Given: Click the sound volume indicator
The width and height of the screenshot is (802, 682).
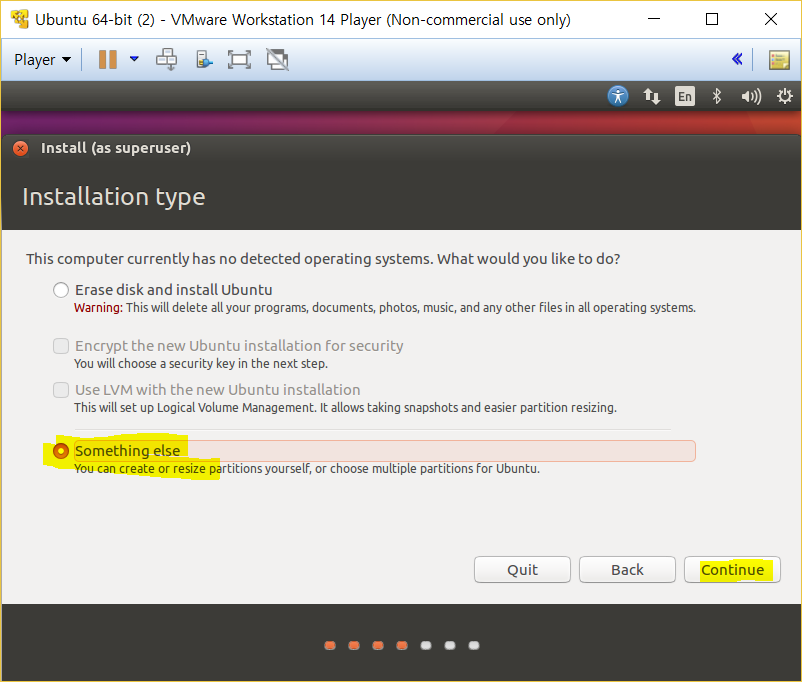Looking at the screenshot, I should (x=750, y=96).
